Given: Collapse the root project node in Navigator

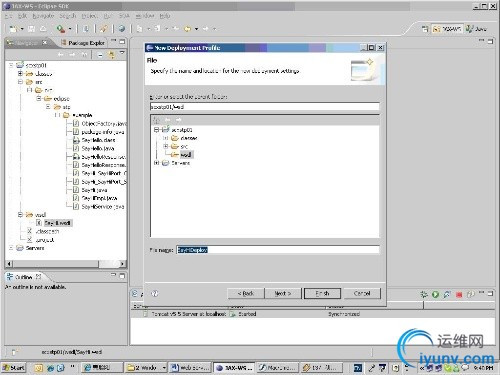Looking at the screenshot, I should [11, 65].
